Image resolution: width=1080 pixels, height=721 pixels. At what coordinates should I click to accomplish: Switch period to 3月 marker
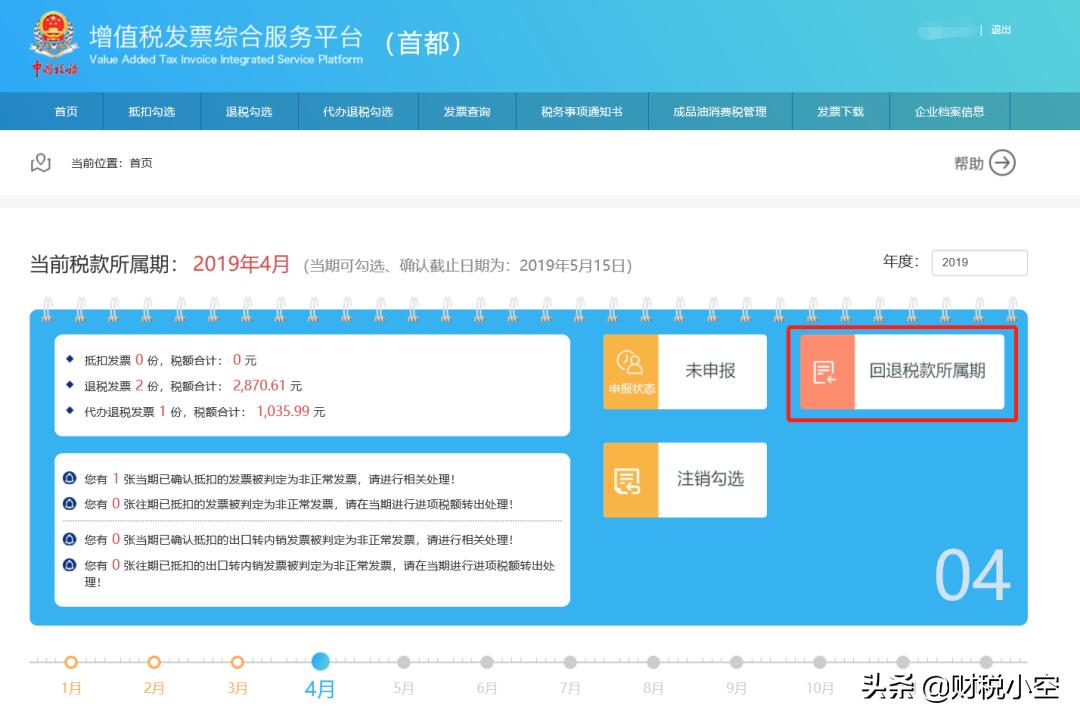click(x=237, y=661)
